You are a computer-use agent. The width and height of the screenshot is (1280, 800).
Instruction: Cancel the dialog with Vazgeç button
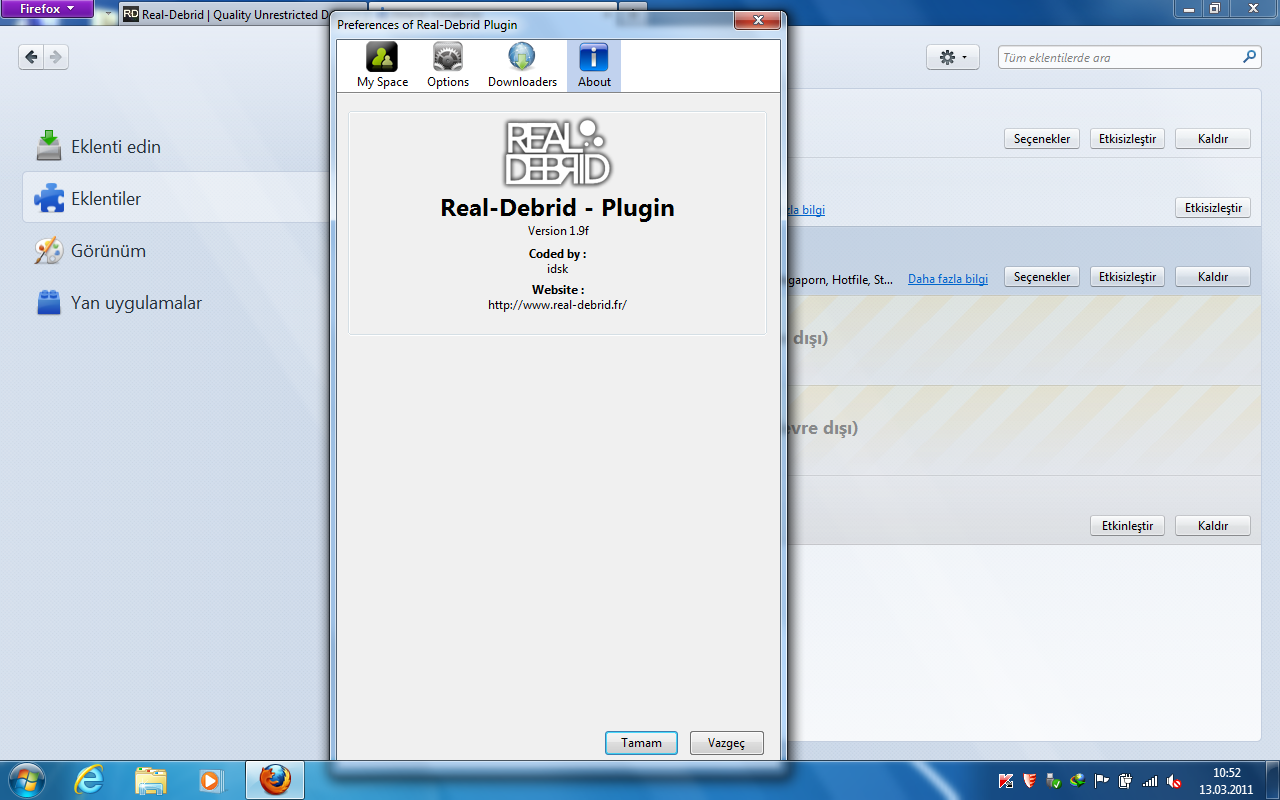(727, 743)
